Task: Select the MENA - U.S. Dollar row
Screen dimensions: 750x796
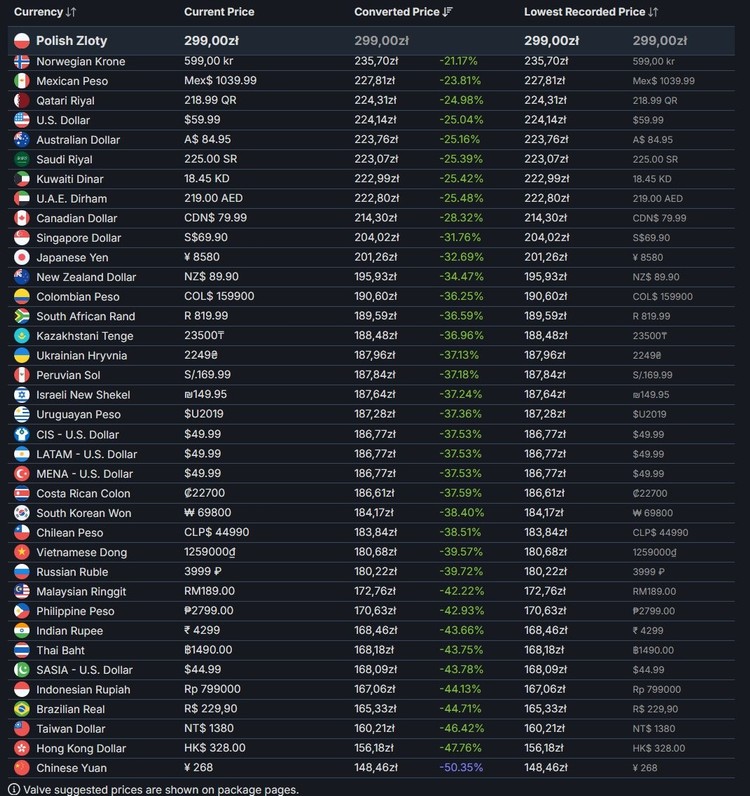Action: pyautogui.click(x=371, y=474)
